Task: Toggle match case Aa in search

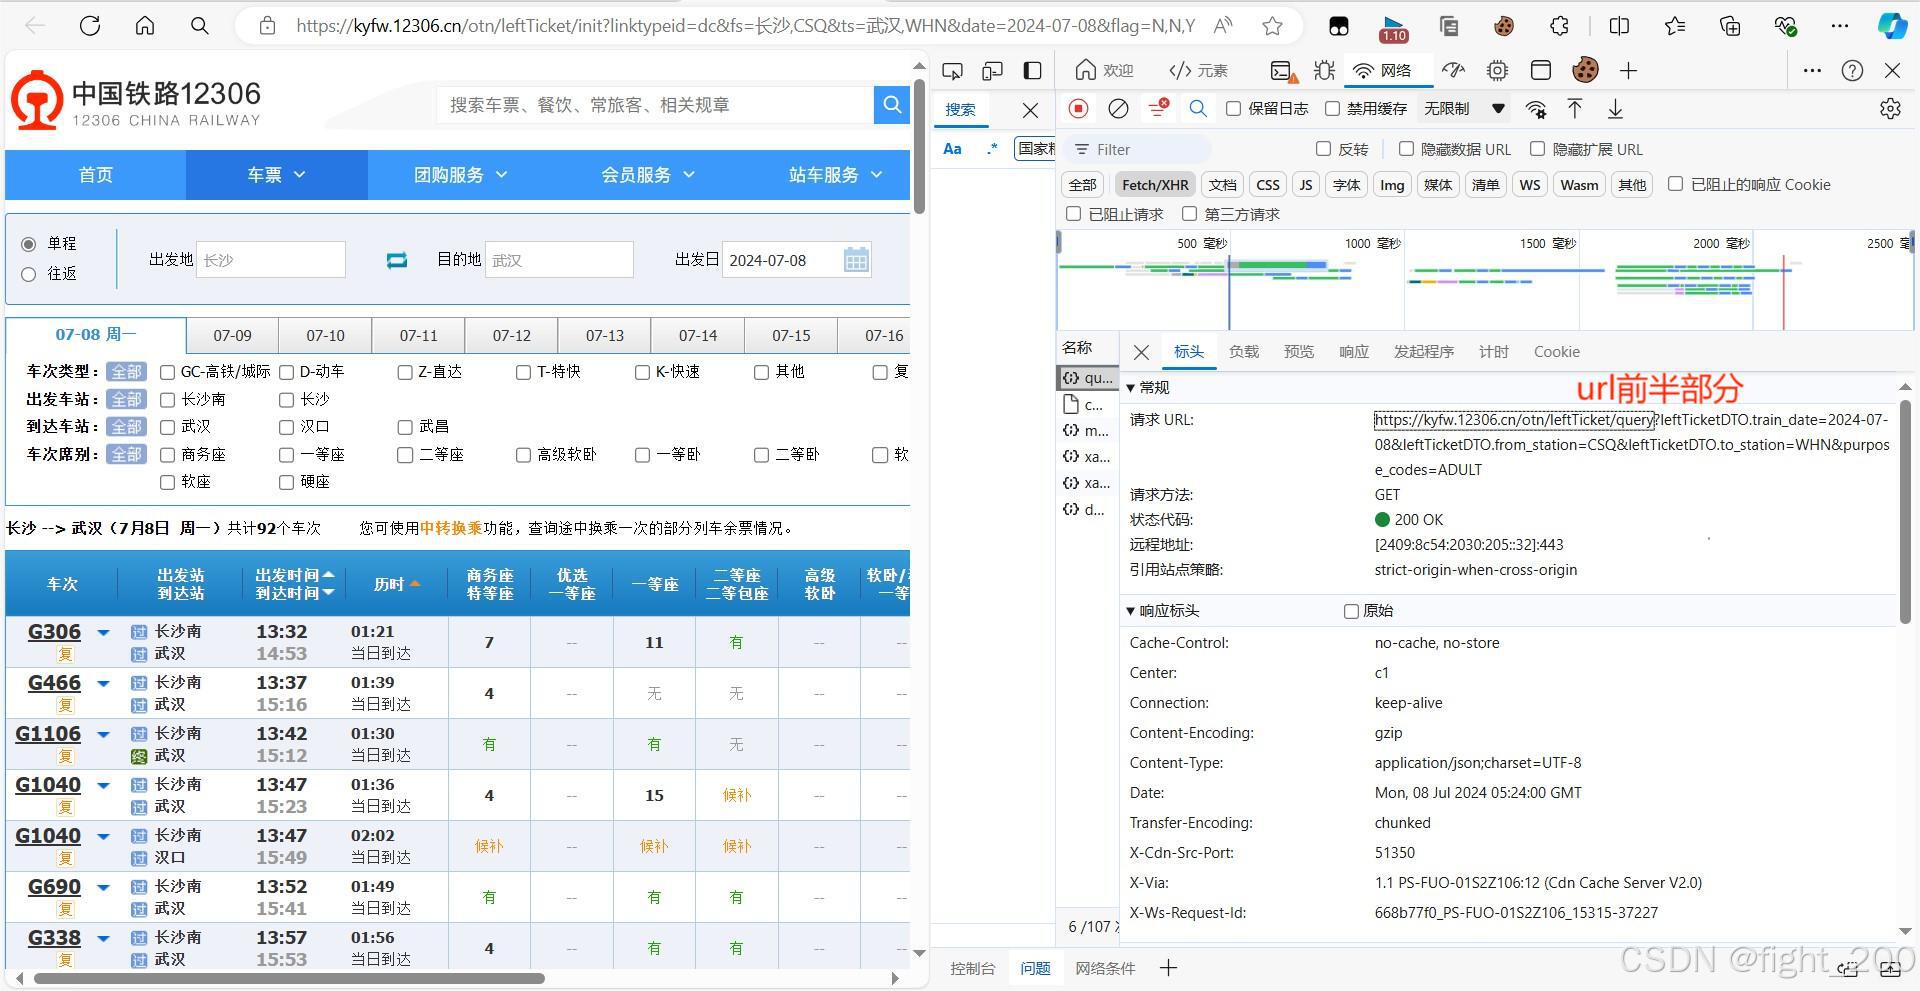Action: pos(953,149)
